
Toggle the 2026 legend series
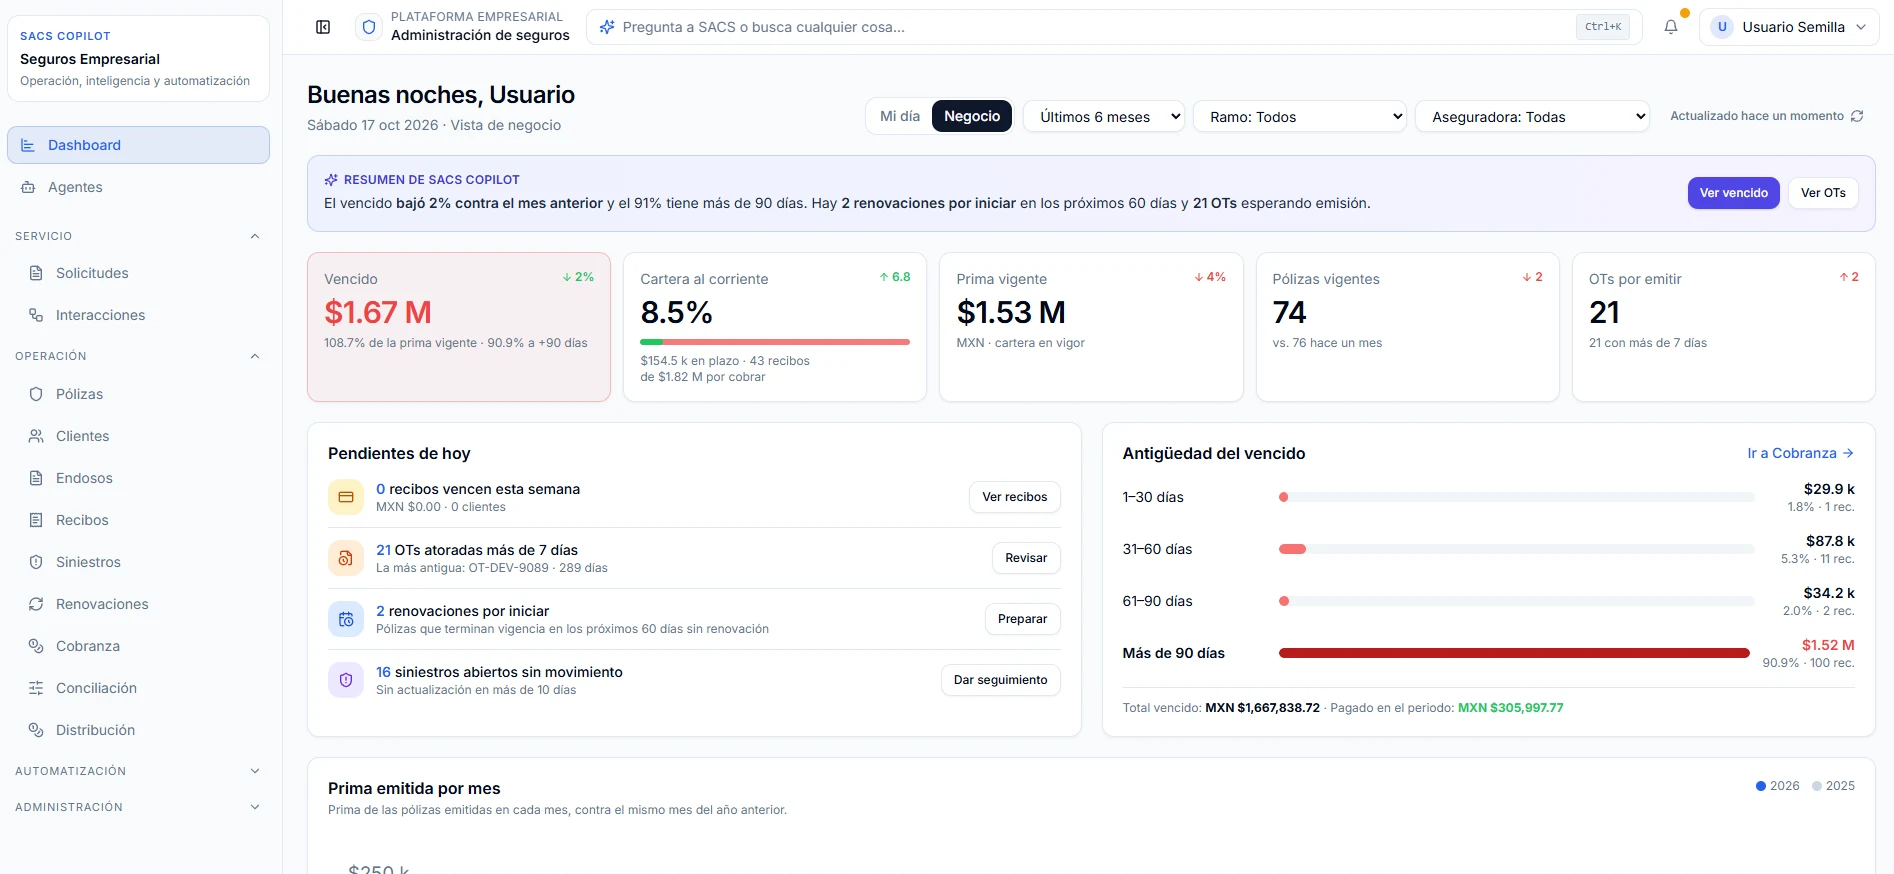(x=1778, y=786)
